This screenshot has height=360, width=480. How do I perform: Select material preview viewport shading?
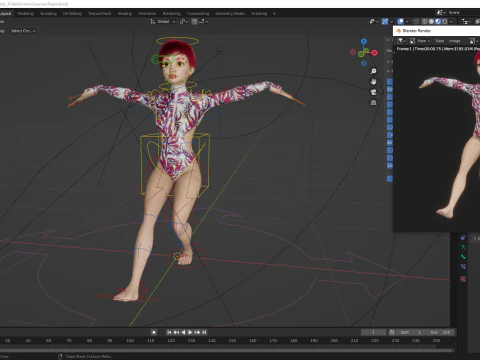(x=438, y=21)
